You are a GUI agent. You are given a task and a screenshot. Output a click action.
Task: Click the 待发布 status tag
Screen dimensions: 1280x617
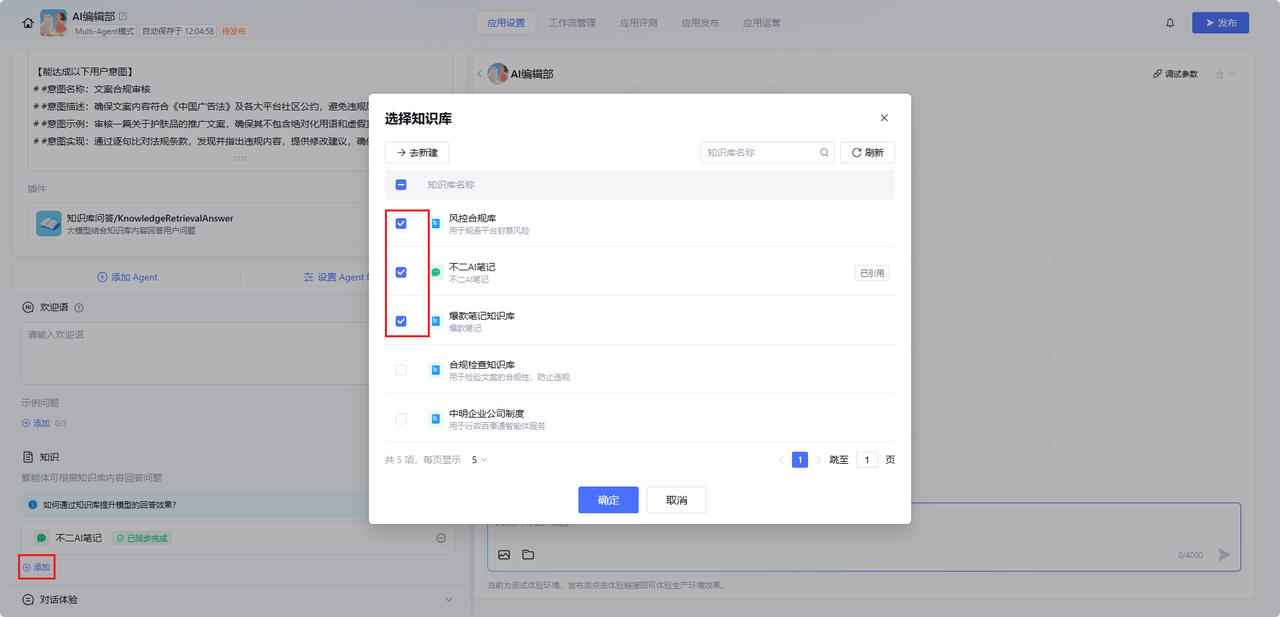pyautogui.click(x=233, y=31)
